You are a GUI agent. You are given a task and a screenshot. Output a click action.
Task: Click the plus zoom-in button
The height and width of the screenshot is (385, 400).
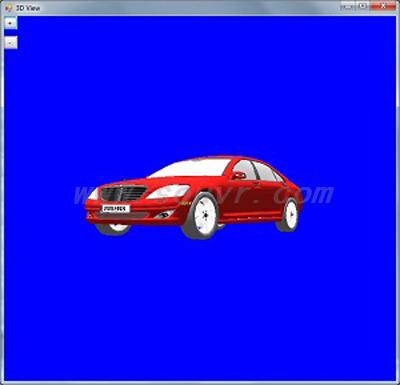coord(11,23)
